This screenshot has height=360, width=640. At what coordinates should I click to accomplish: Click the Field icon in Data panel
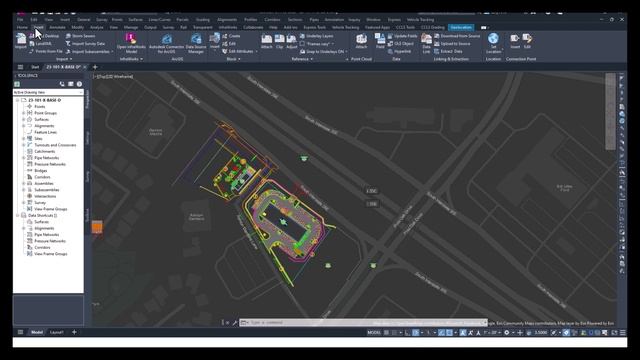pyautogui.click(x=380, y=41)
